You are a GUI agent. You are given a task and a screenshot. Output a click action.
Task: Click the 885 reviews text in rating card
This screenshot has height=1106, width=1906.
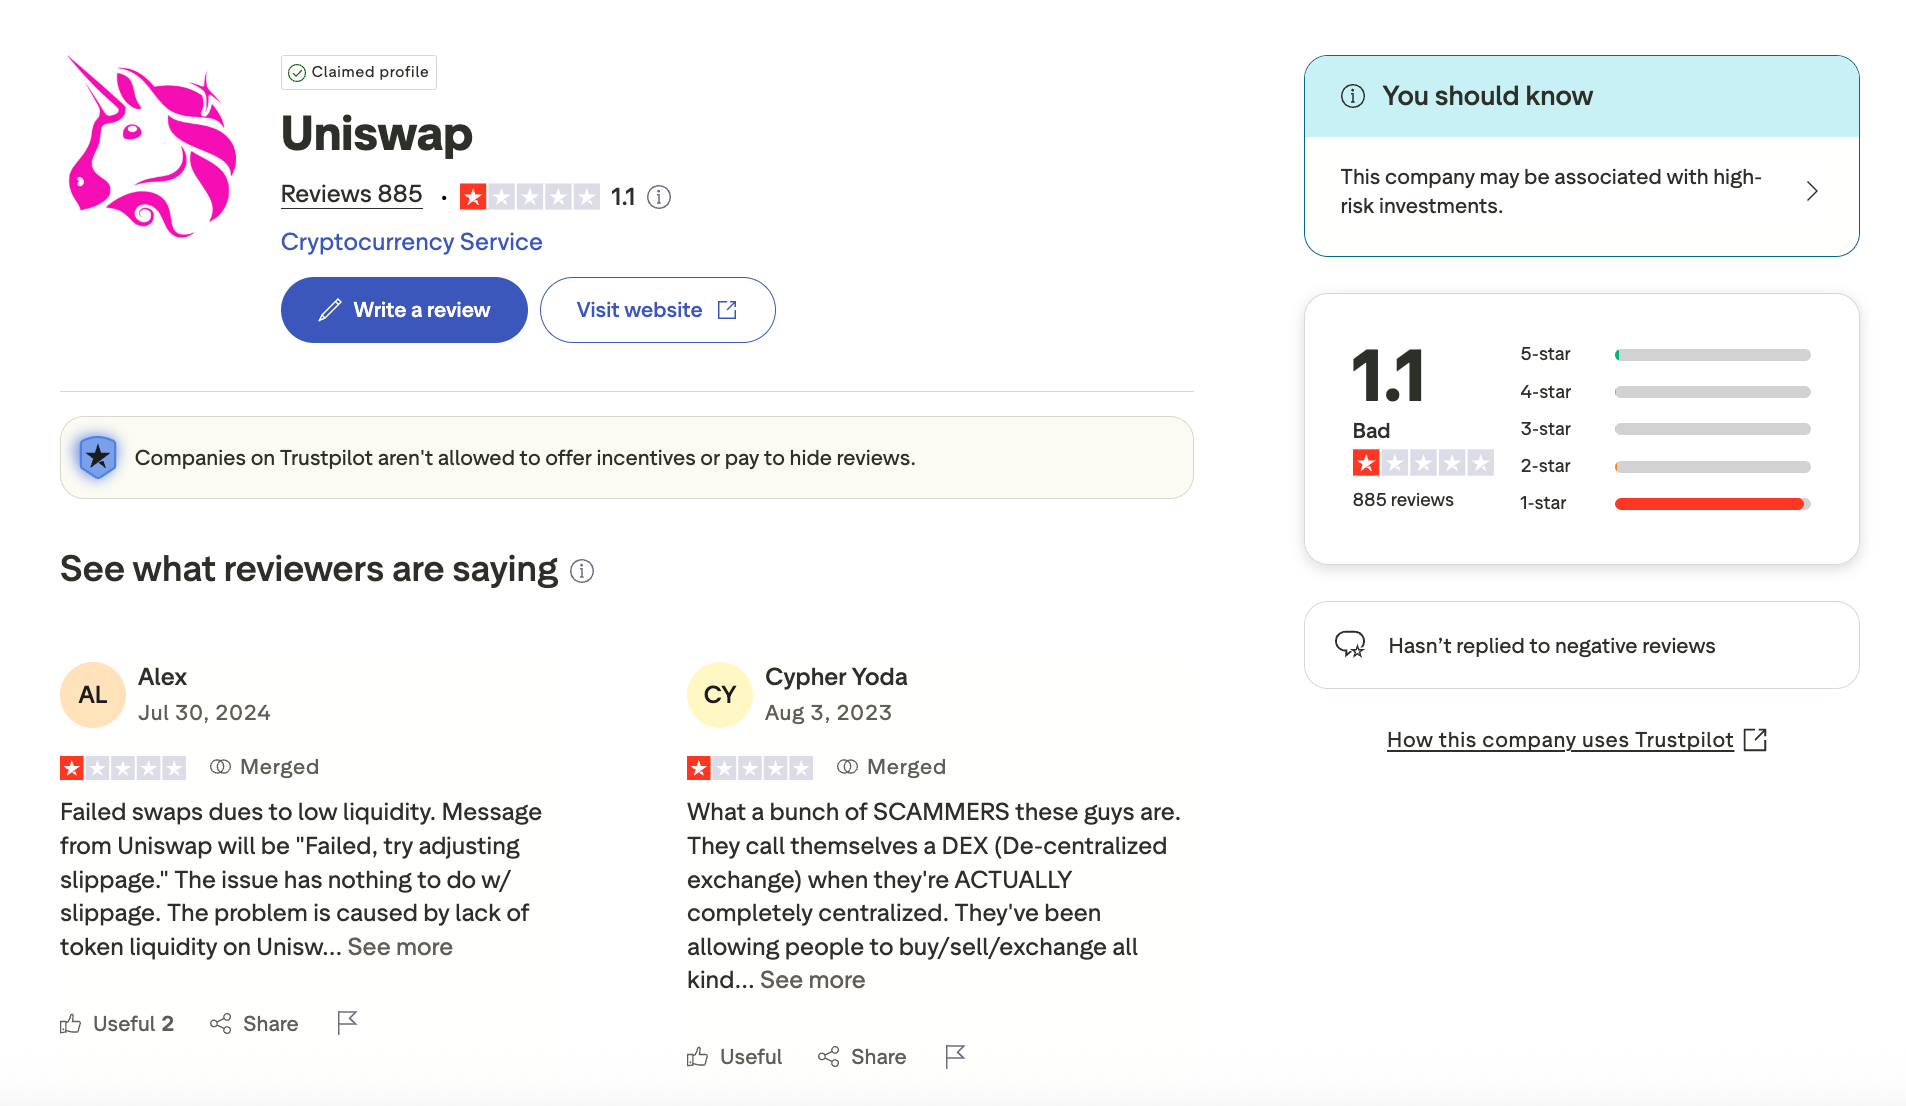(x=1403, y=500)
